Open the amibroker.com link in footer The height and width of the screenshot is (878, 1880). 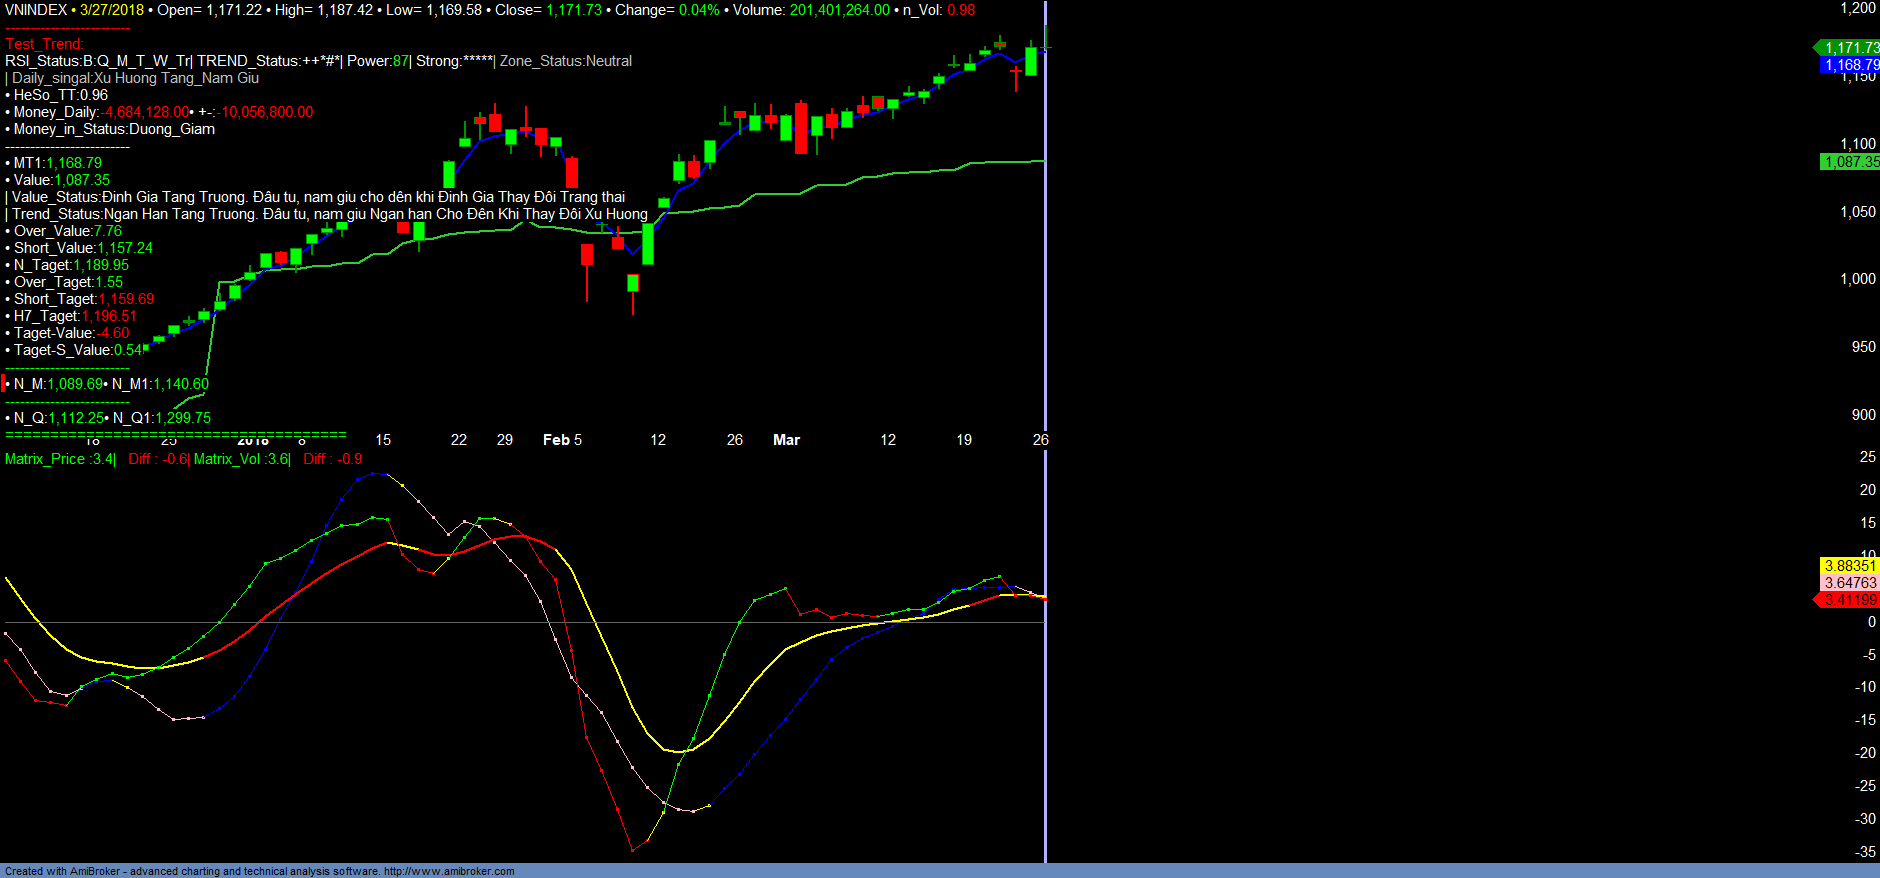tap(449, 871)
